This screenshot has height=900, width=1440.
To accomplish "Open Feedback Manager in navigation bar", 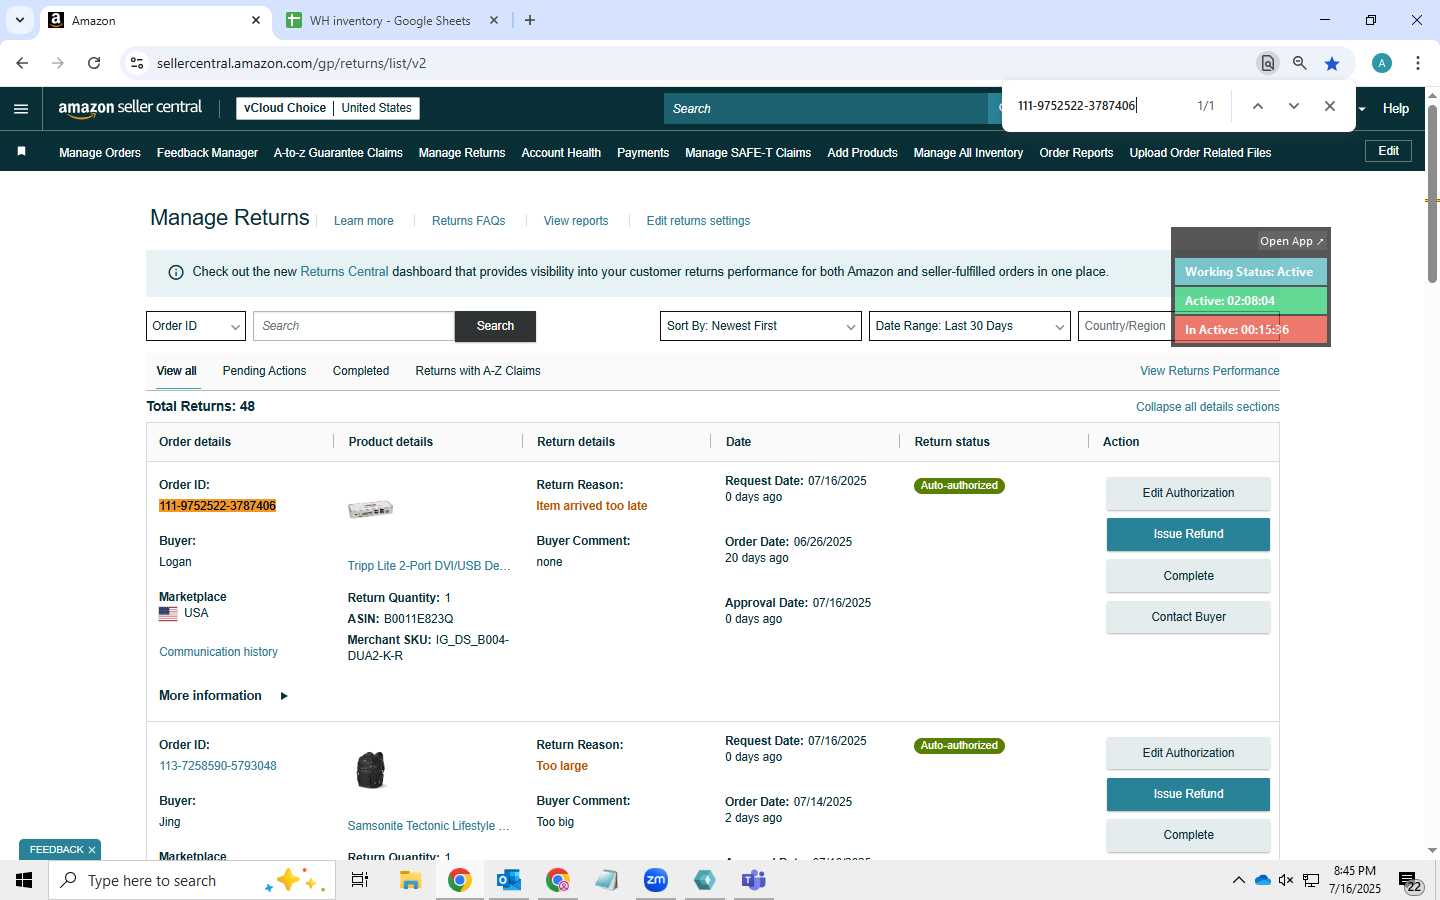I will [207, 153].
